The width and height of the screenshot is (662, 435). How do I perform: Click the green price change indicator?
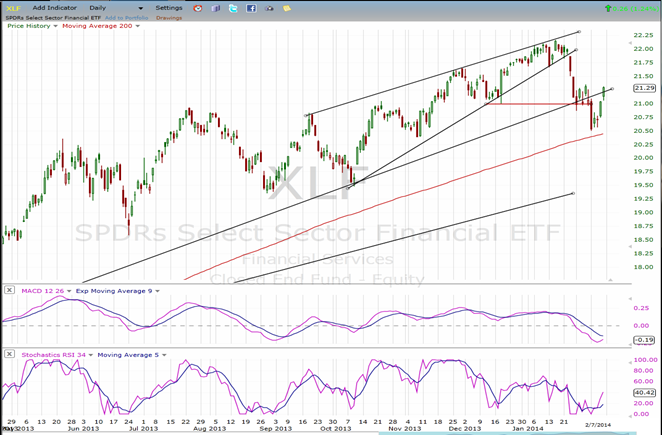click(x=632, y=8)
